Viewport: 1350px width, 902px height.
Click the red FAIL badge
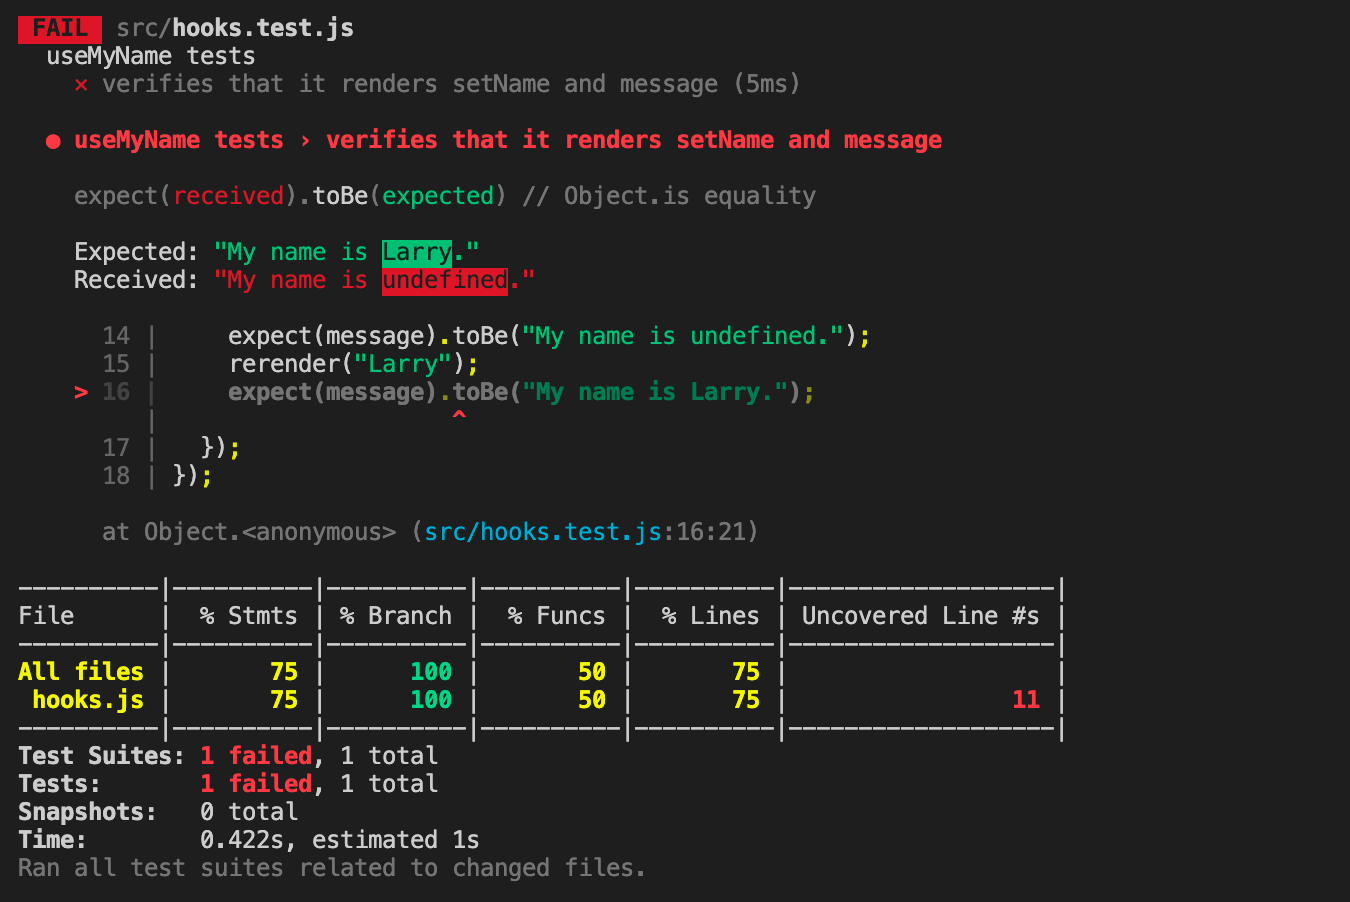pyautogui.click(x=58, y=29)
